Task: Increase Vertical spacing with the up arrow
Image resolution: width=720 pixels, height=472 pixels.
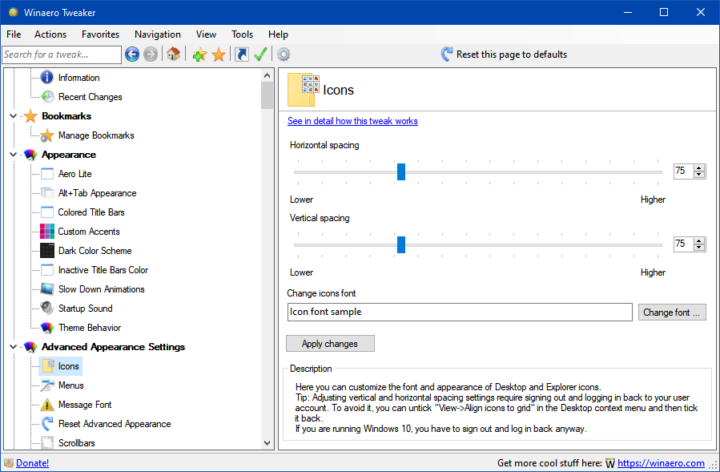Action: click(x=699, y=241)
